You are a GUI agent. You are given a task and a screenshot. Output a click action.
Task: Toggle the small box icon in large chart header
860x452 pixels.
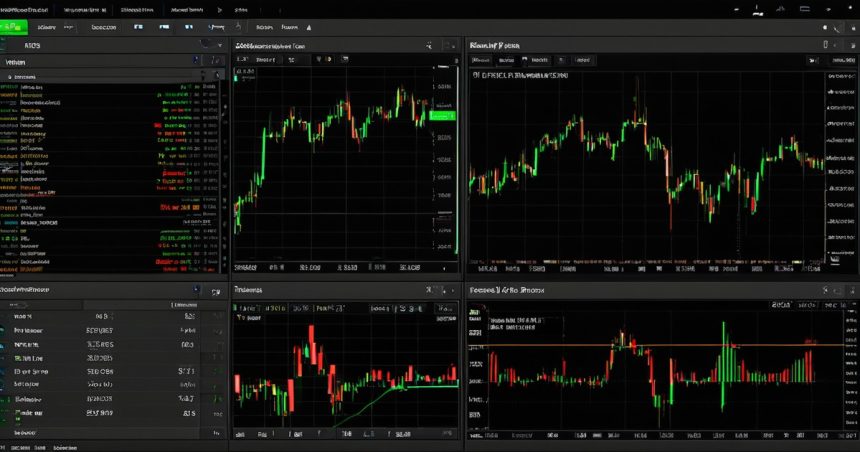point(825,45)
